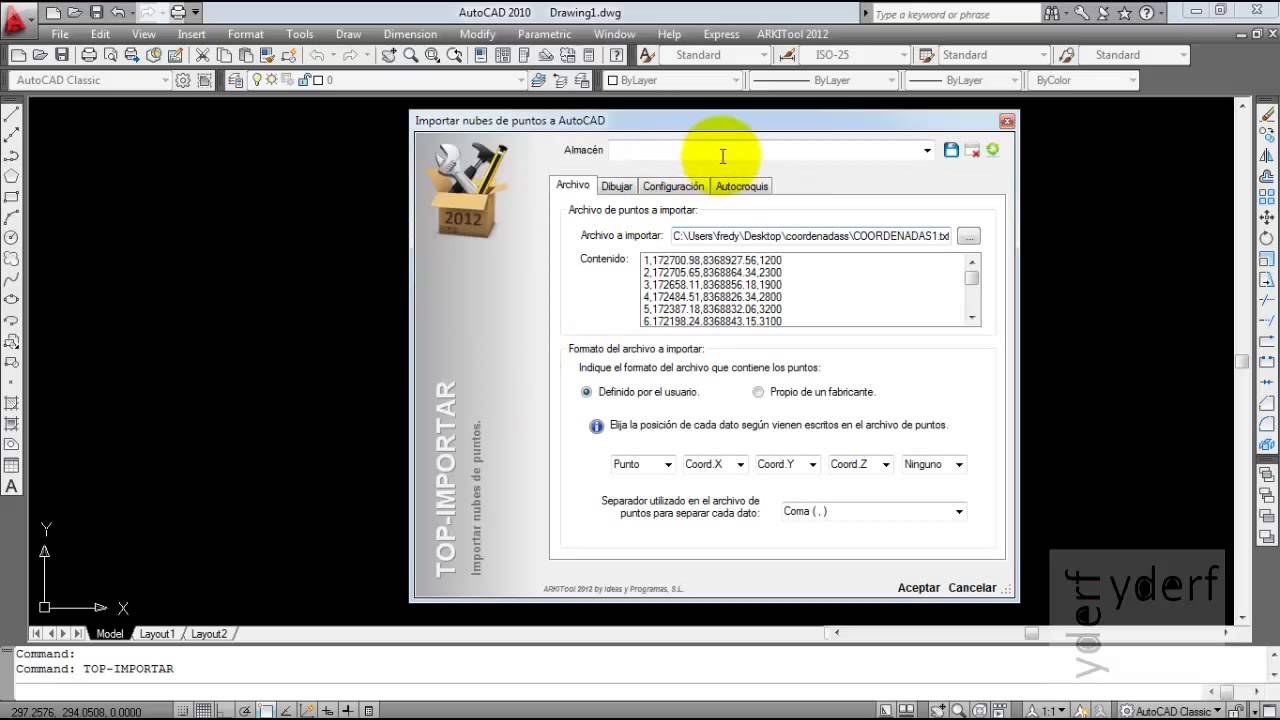Click the Archivo tab

click(x=573, y=185)
